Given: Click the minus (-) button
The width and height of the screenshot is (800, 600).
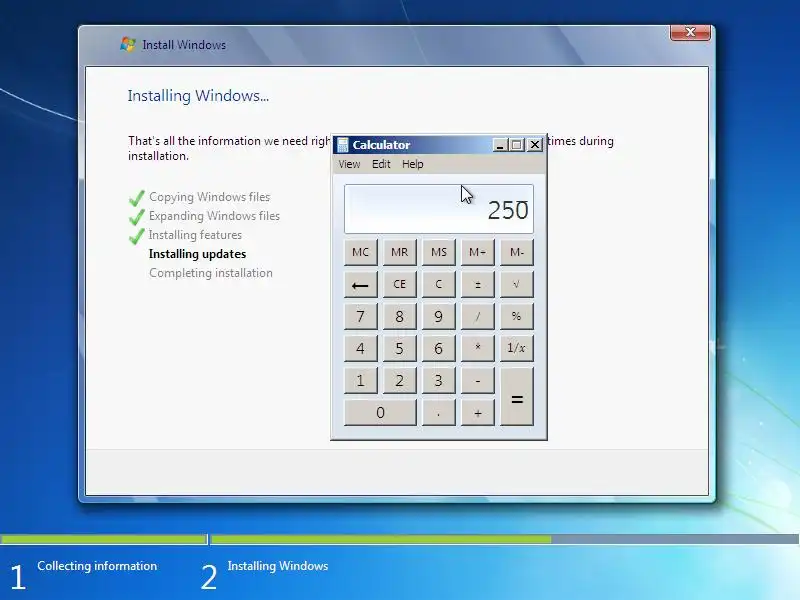Looking at the screenshot, I should pos(478,381).
